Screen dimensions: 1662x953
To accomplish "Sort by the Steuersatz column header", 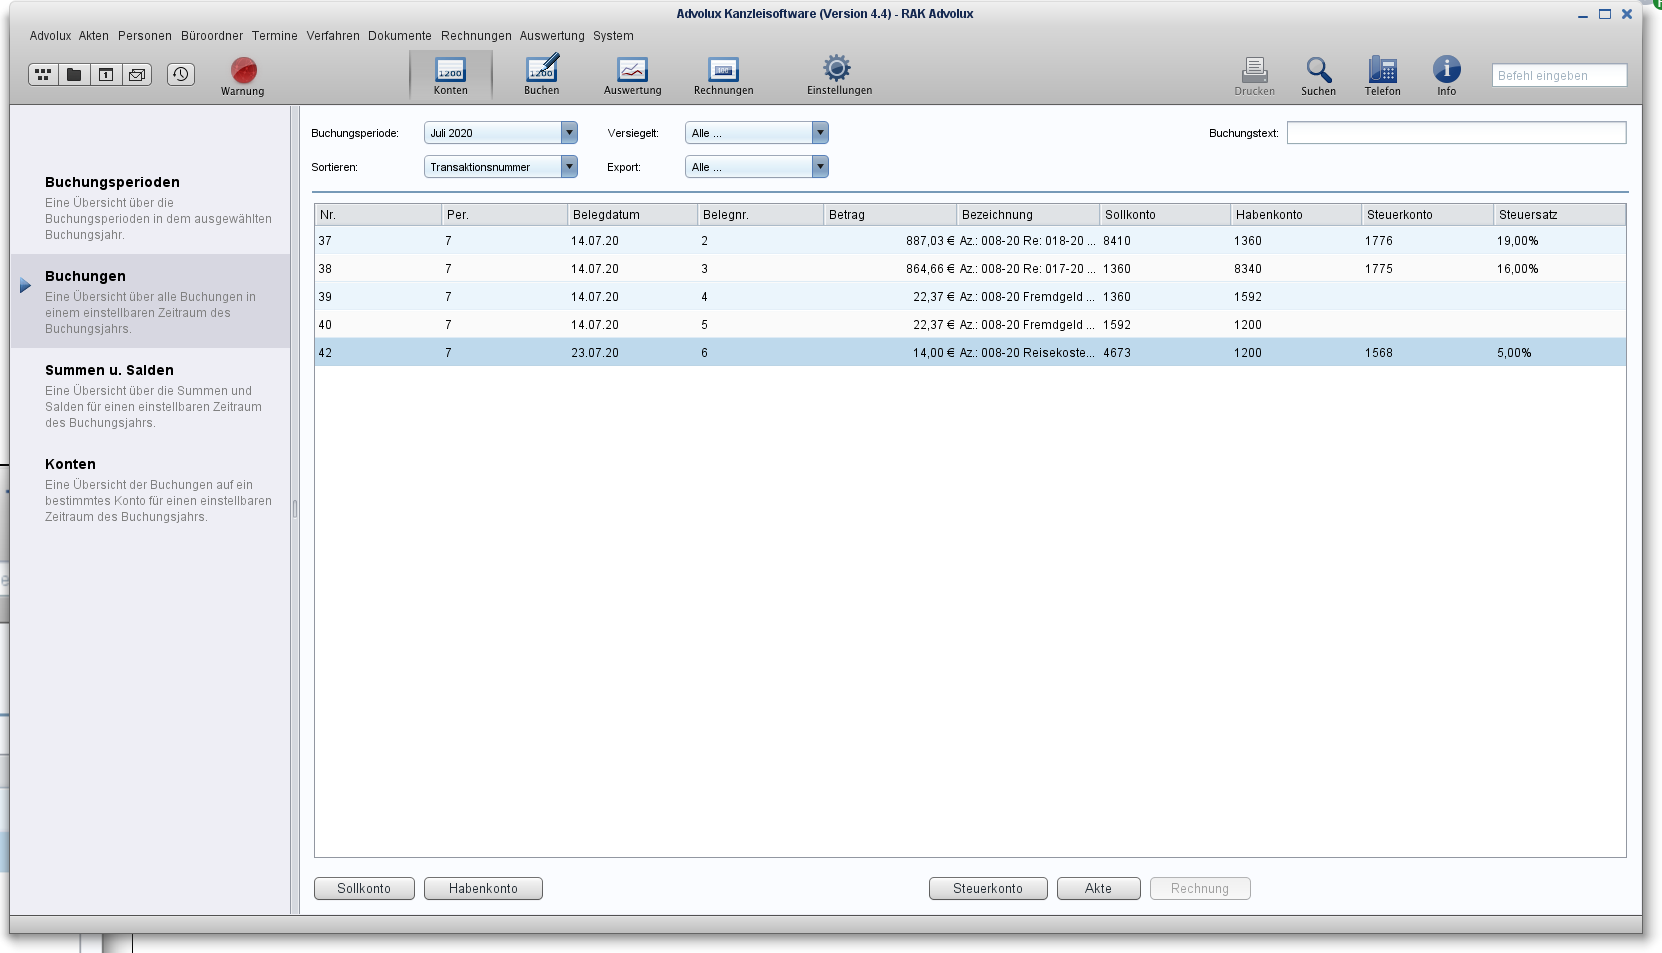I will (1559, 215).
